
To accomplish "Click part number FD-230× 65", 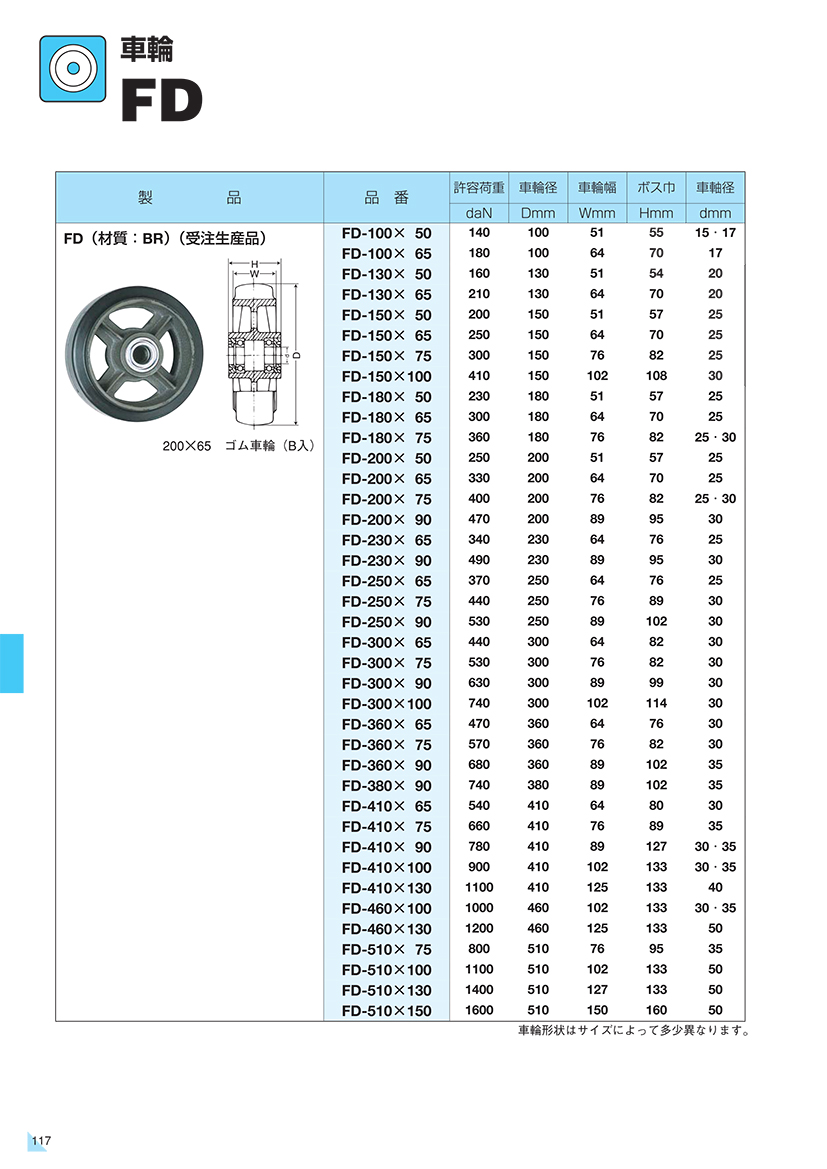I will coord(386,540).
